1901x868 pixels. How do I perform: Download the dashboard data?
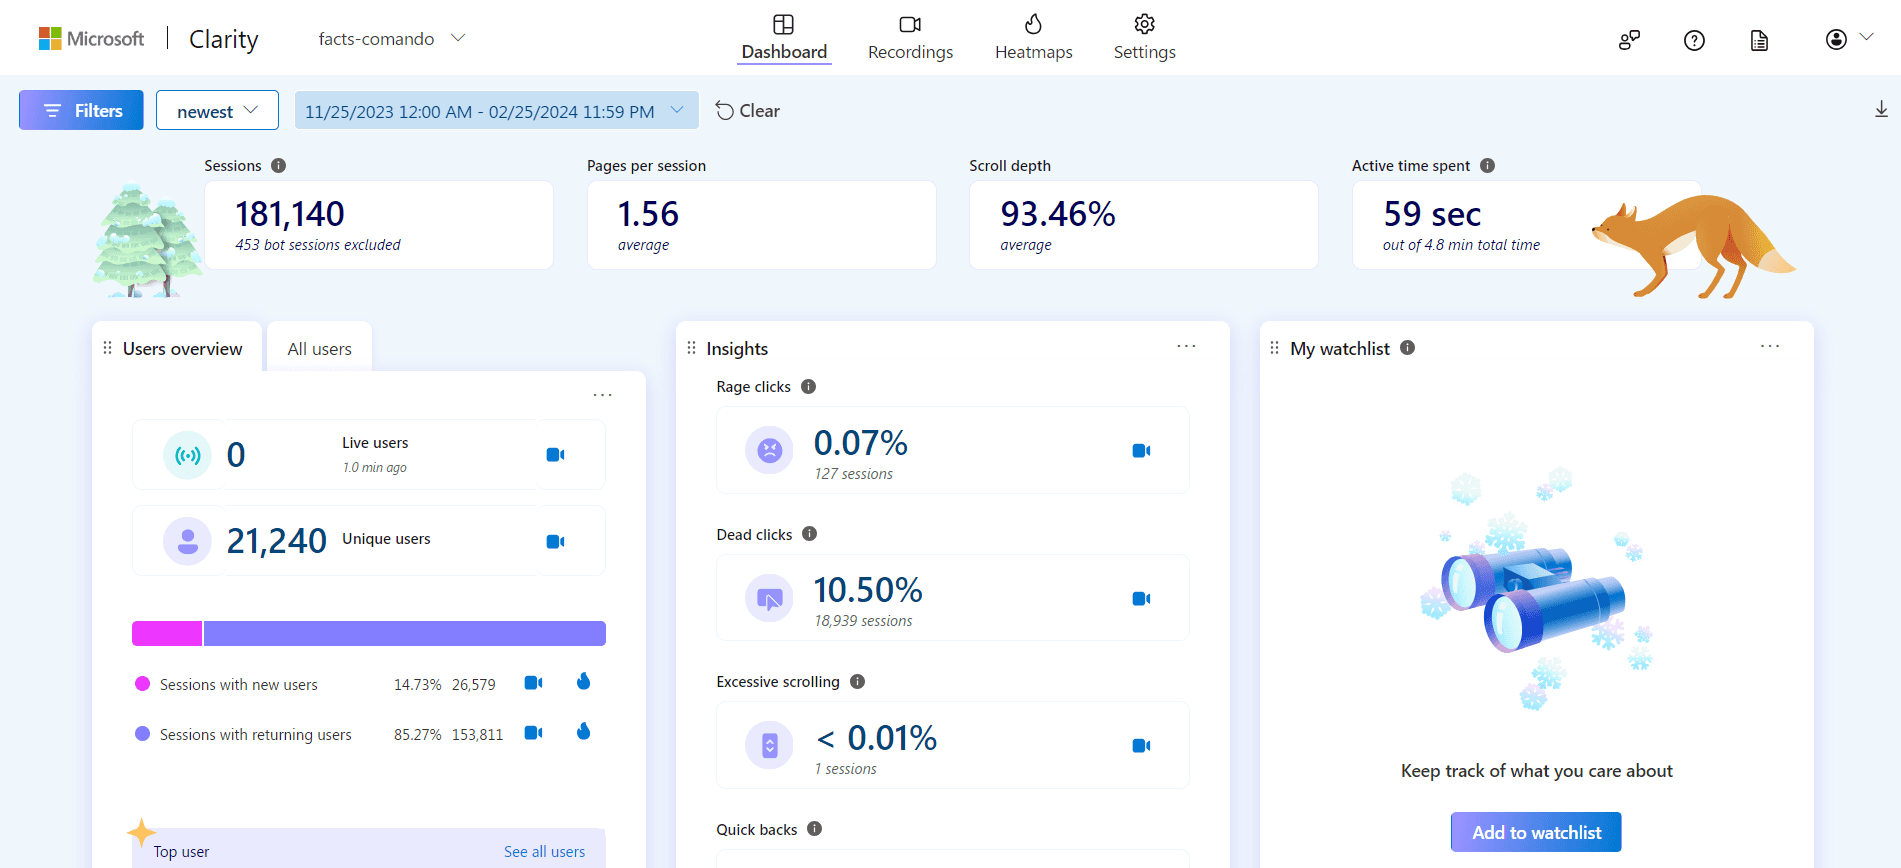(x=1880, y=110)
